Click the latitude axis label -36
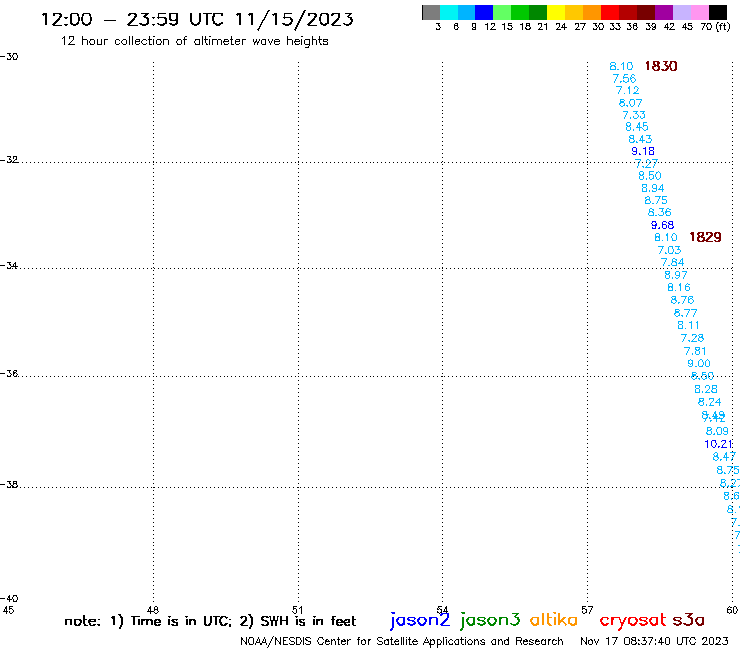Viewport: 740px width, 650px height. coord(9,373)
